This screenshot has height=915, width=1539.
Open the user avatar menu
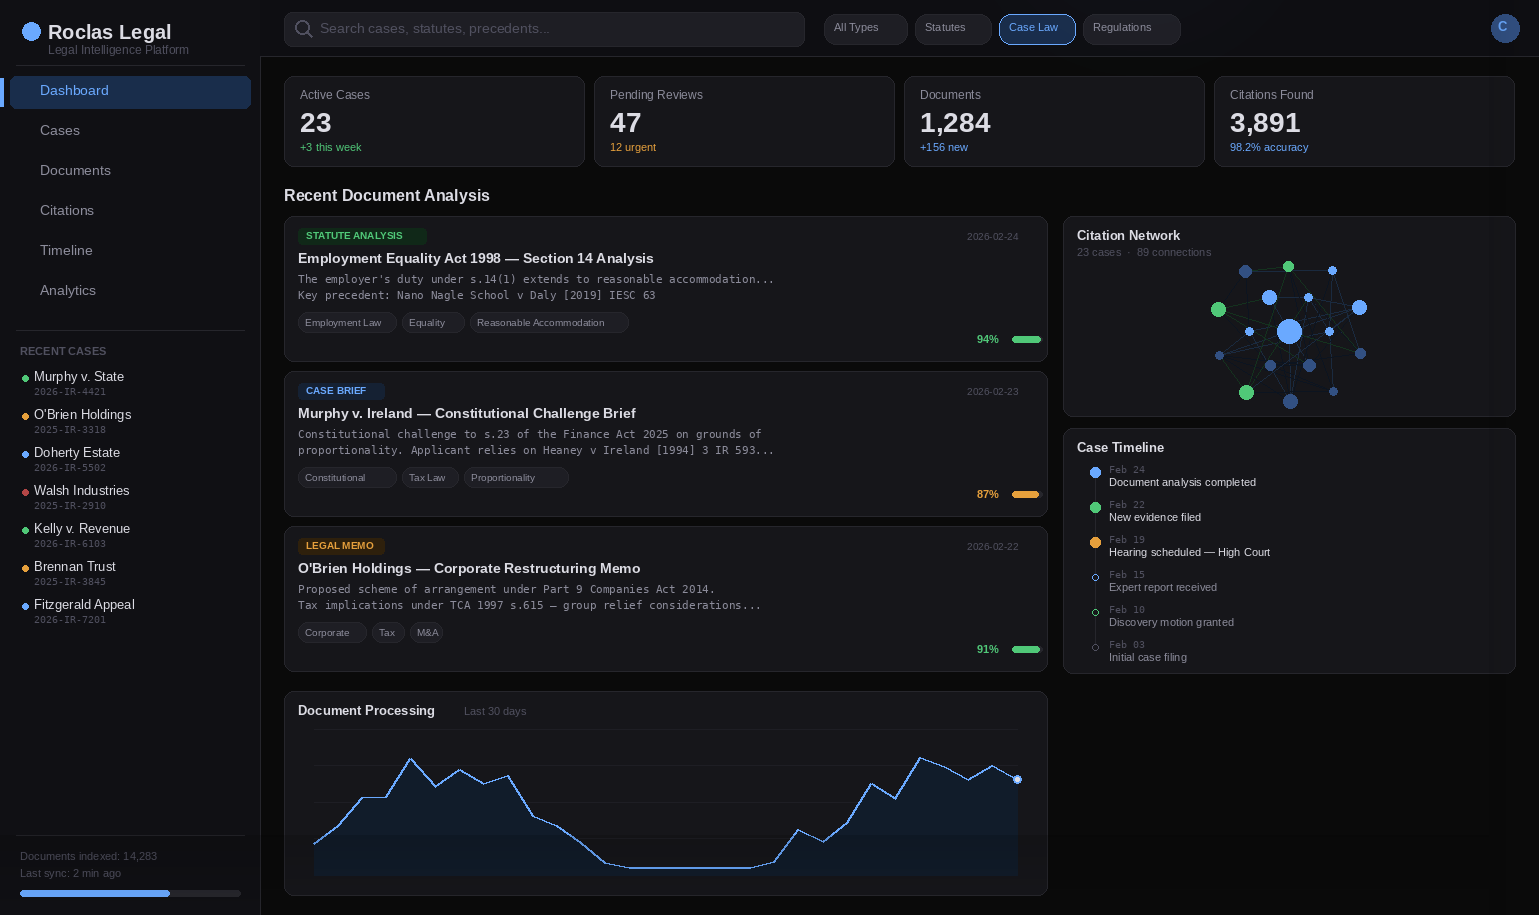click(1505, 28)
